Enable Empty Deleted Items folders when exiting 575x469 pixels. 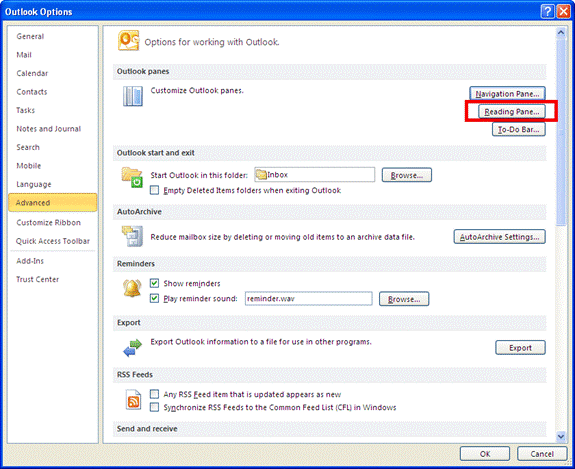154,190
